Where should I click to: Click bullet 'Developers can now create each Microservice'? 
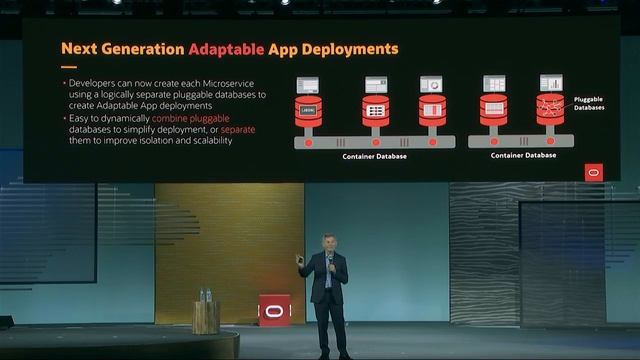pyautogui.click(x=161, y=83)
